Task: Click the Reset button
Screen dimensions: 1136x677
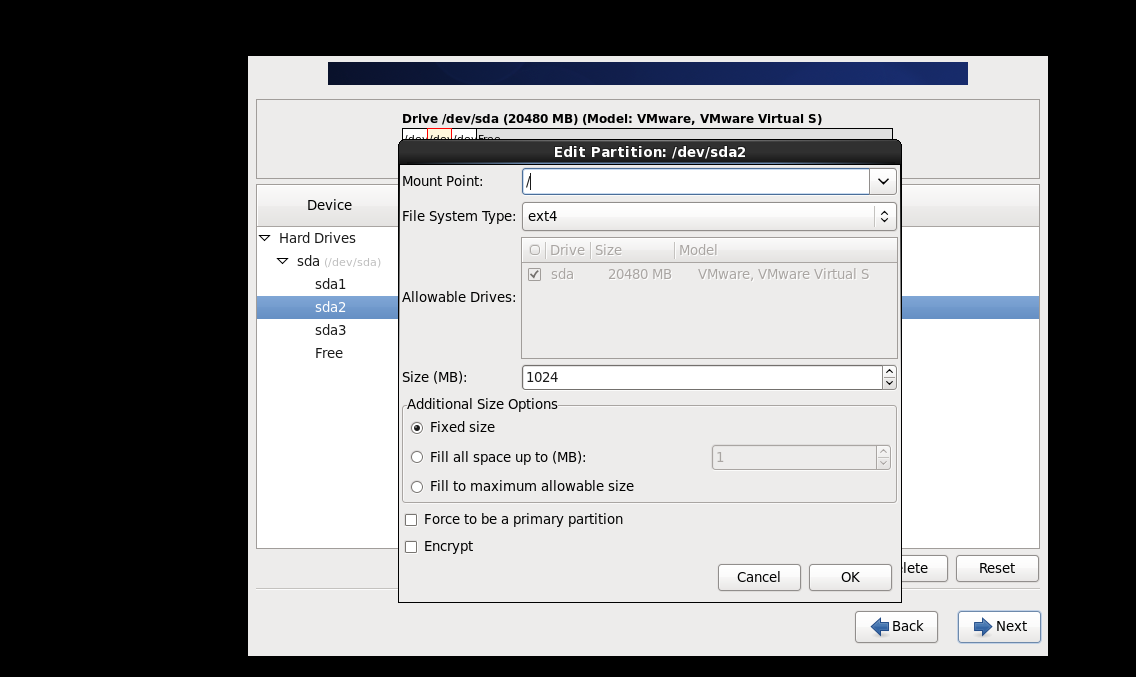Action: click(x=997, y=568)
